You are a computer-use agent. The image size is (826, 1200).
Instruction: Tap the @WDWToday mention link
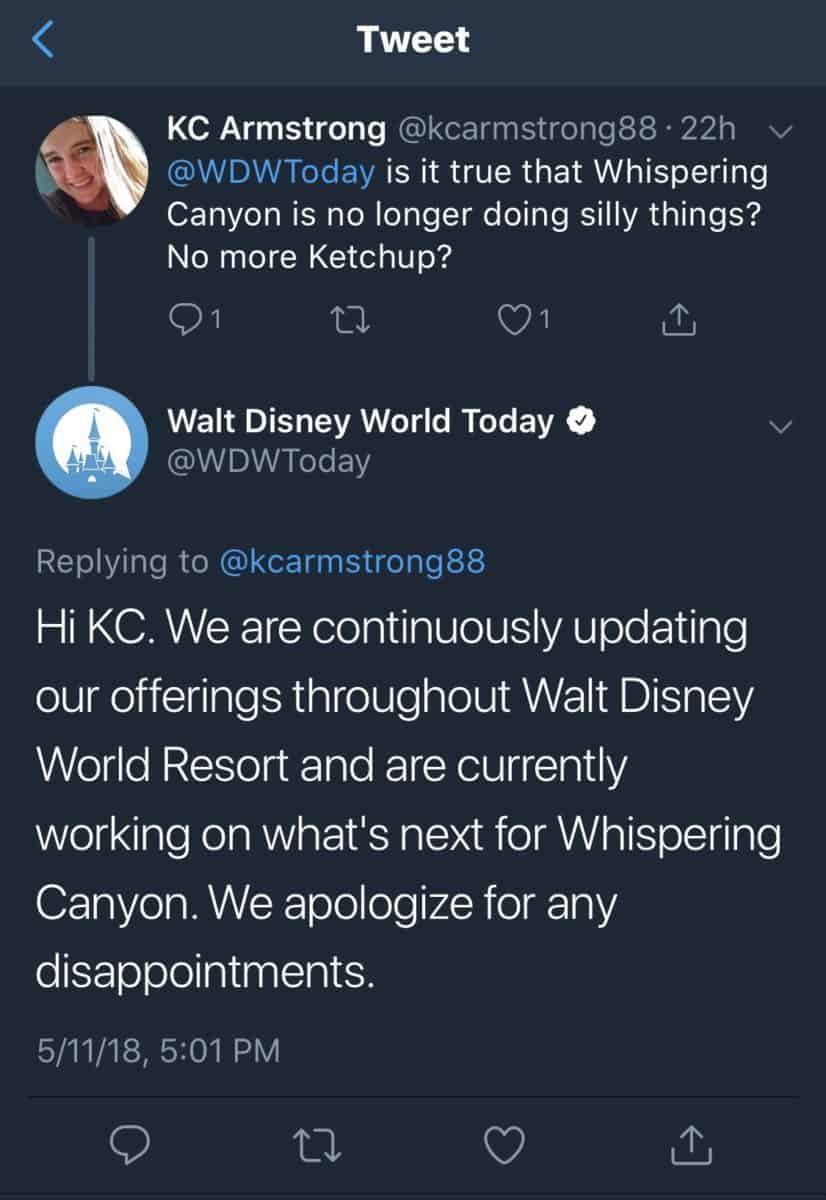pos(270,172)
